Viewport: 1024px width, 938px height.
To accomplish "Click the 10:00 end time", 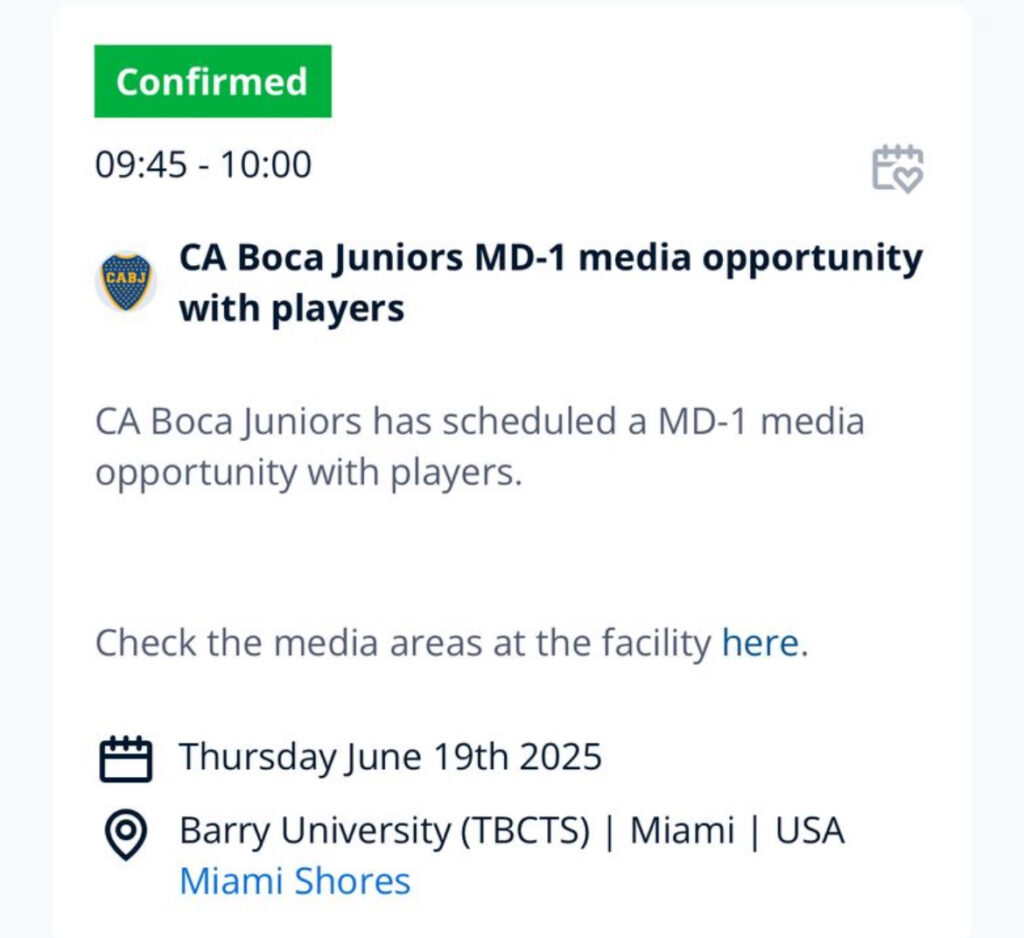I will (266, 164).
